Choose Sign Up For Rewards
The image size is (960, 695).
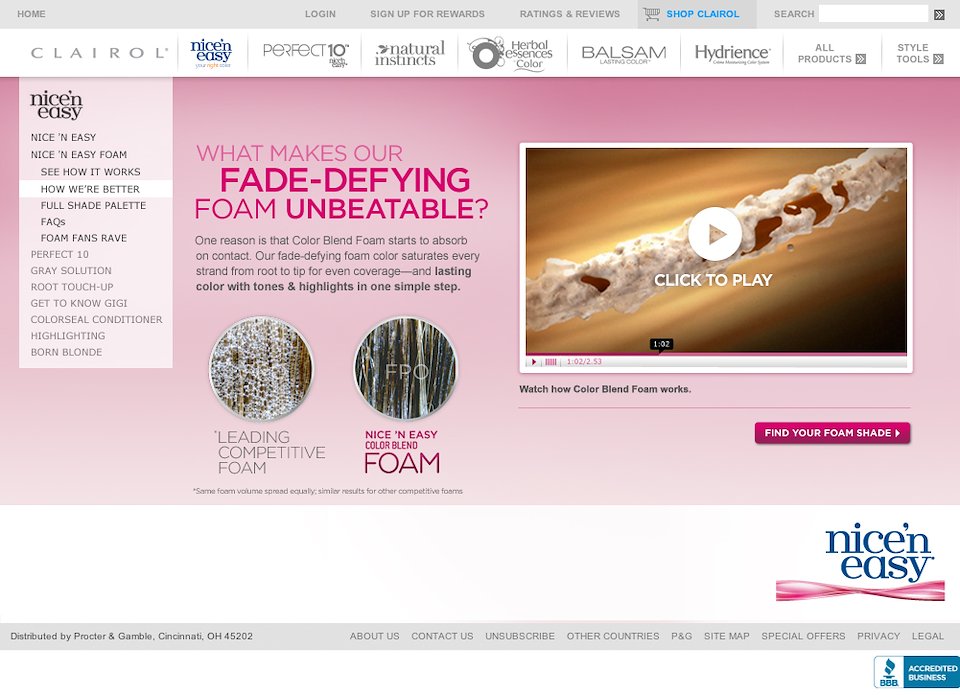[427, 13]
